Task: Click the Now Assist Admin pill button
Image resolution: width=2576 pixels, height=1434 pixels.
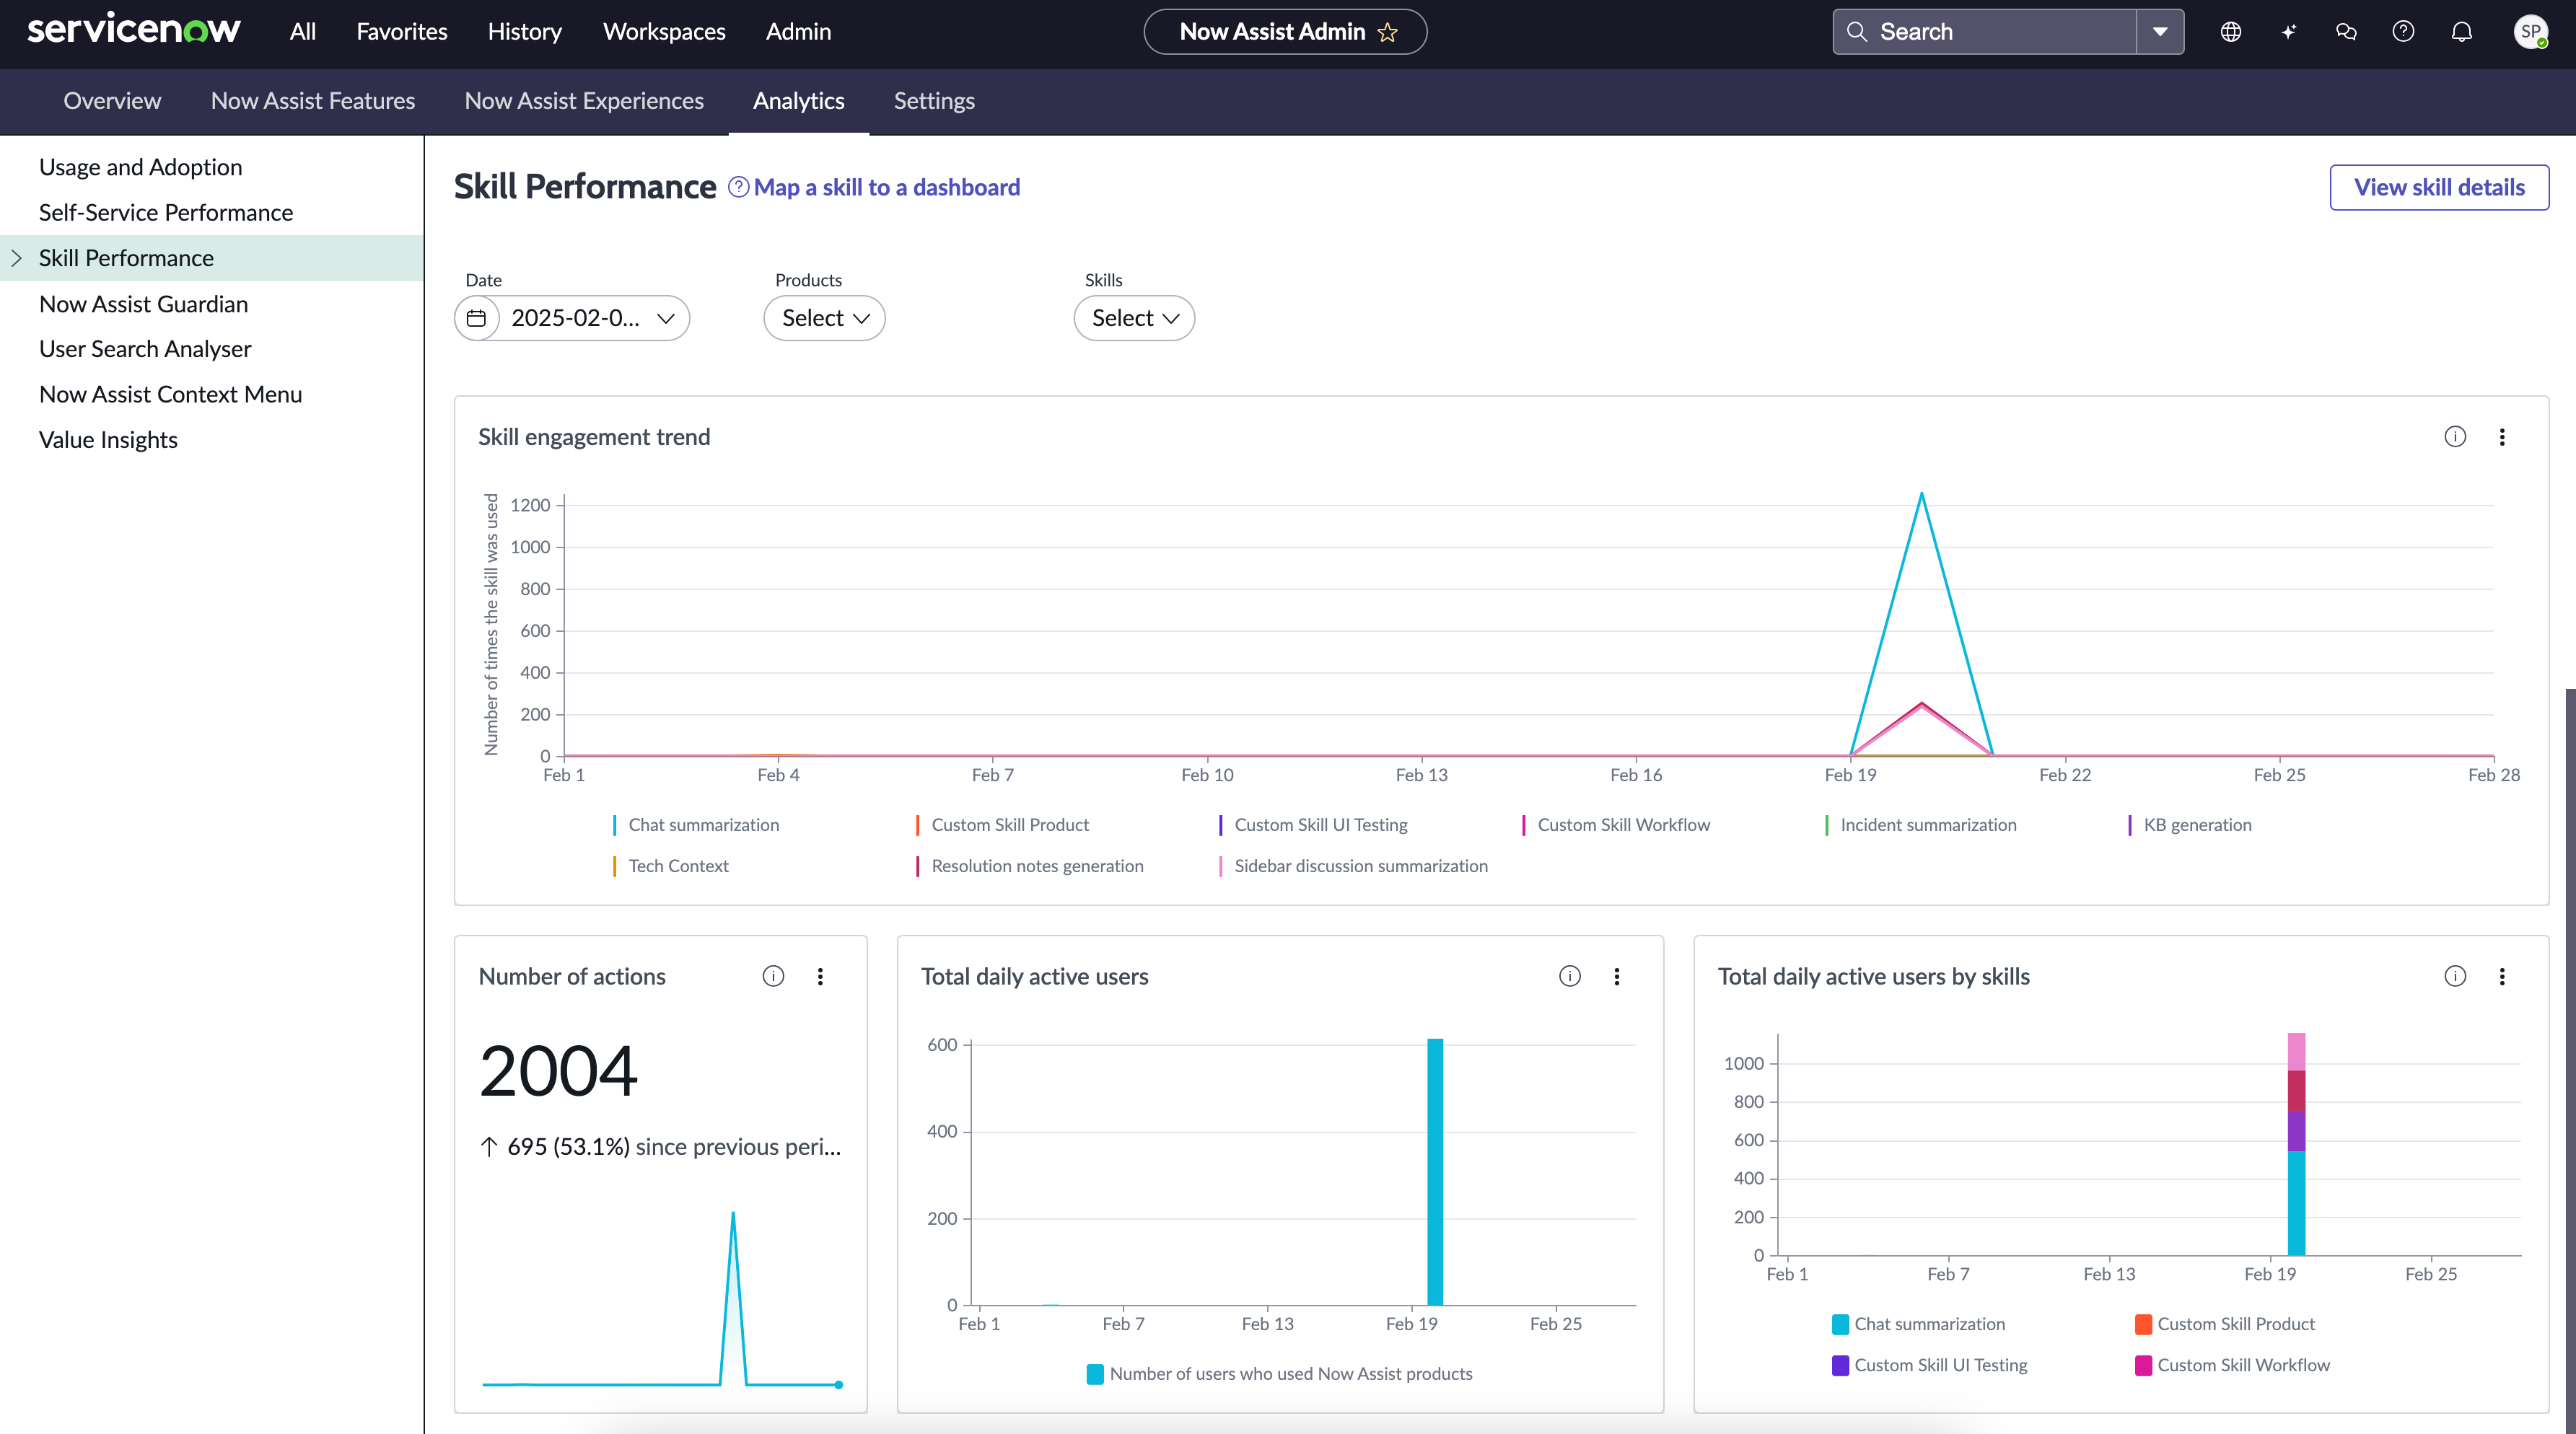Action: pyautogui.click(x=1285, y=32)
